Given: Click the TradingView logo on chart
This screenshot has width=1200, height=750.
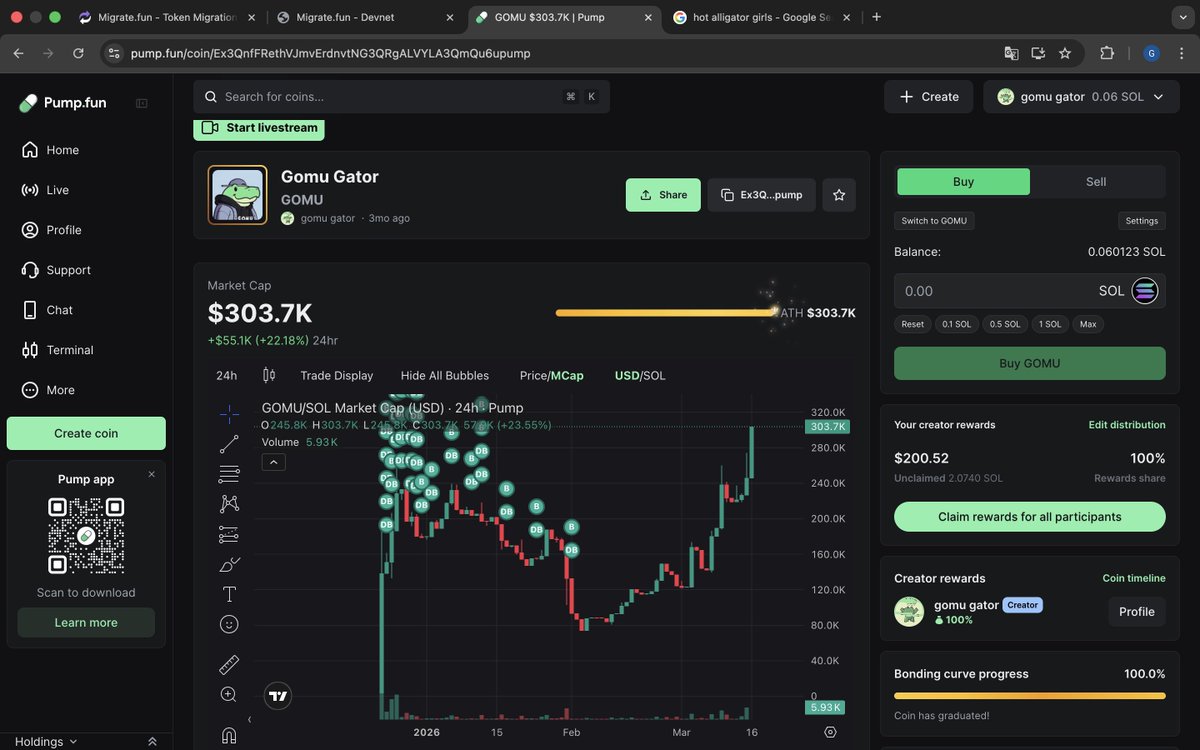Looking at the screenshot, I should [x=278, y=696].
